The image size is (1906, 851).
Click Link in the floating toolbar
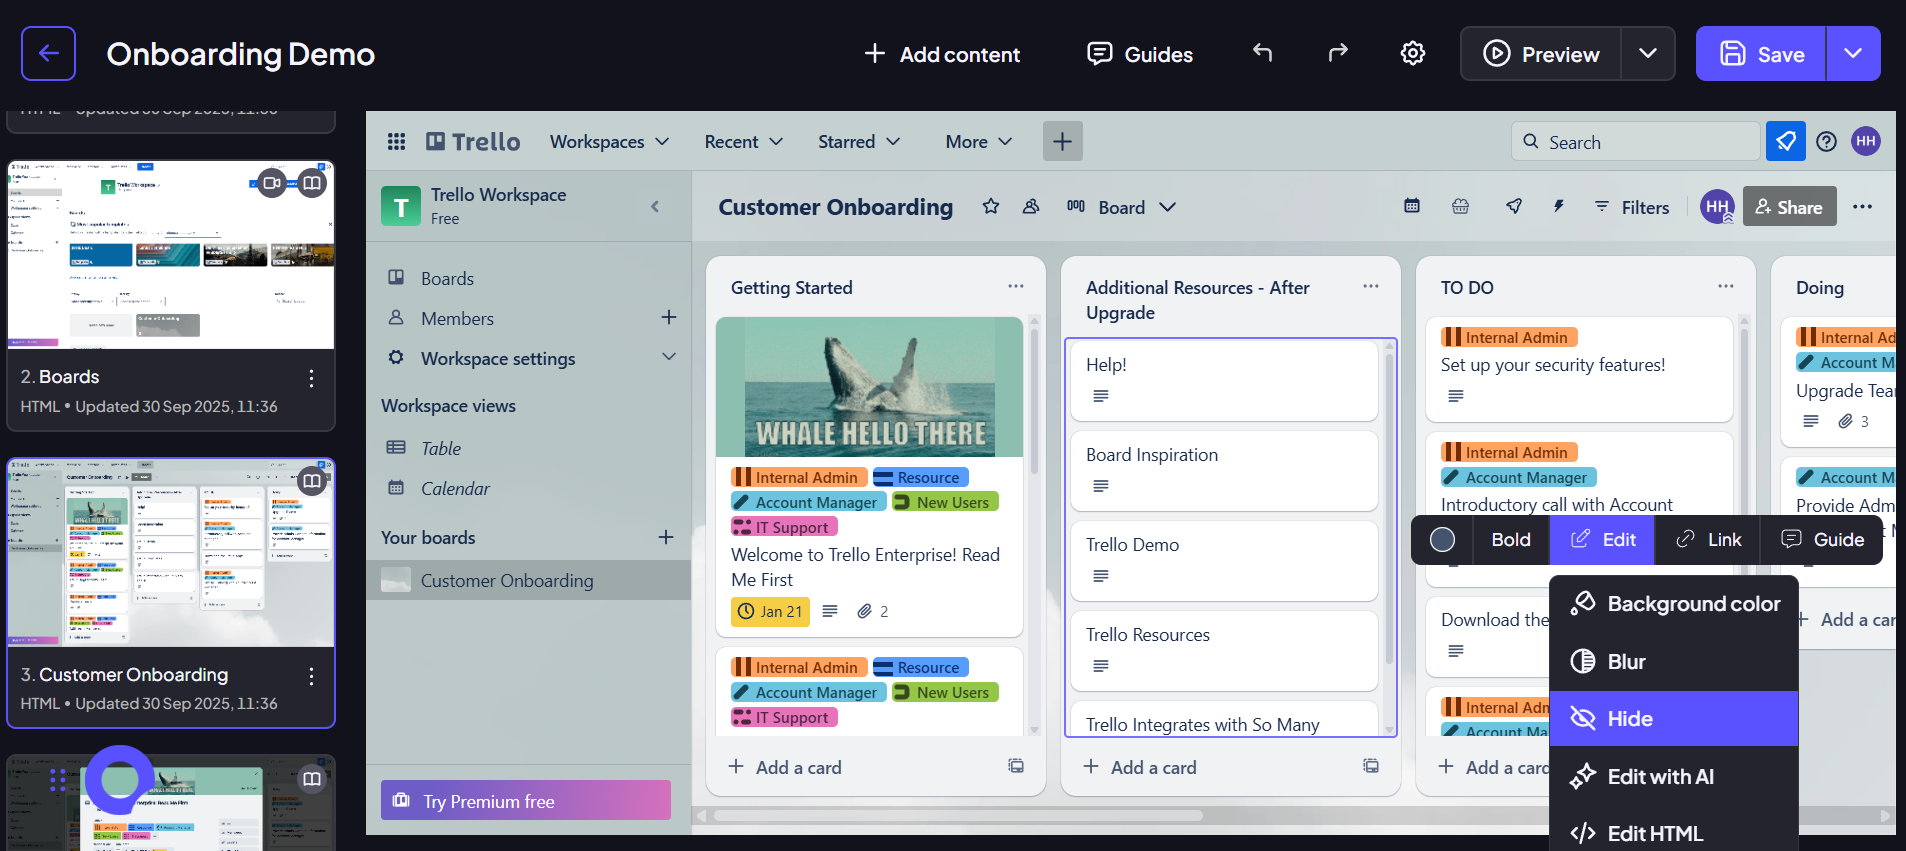[x=1708, y=540]
